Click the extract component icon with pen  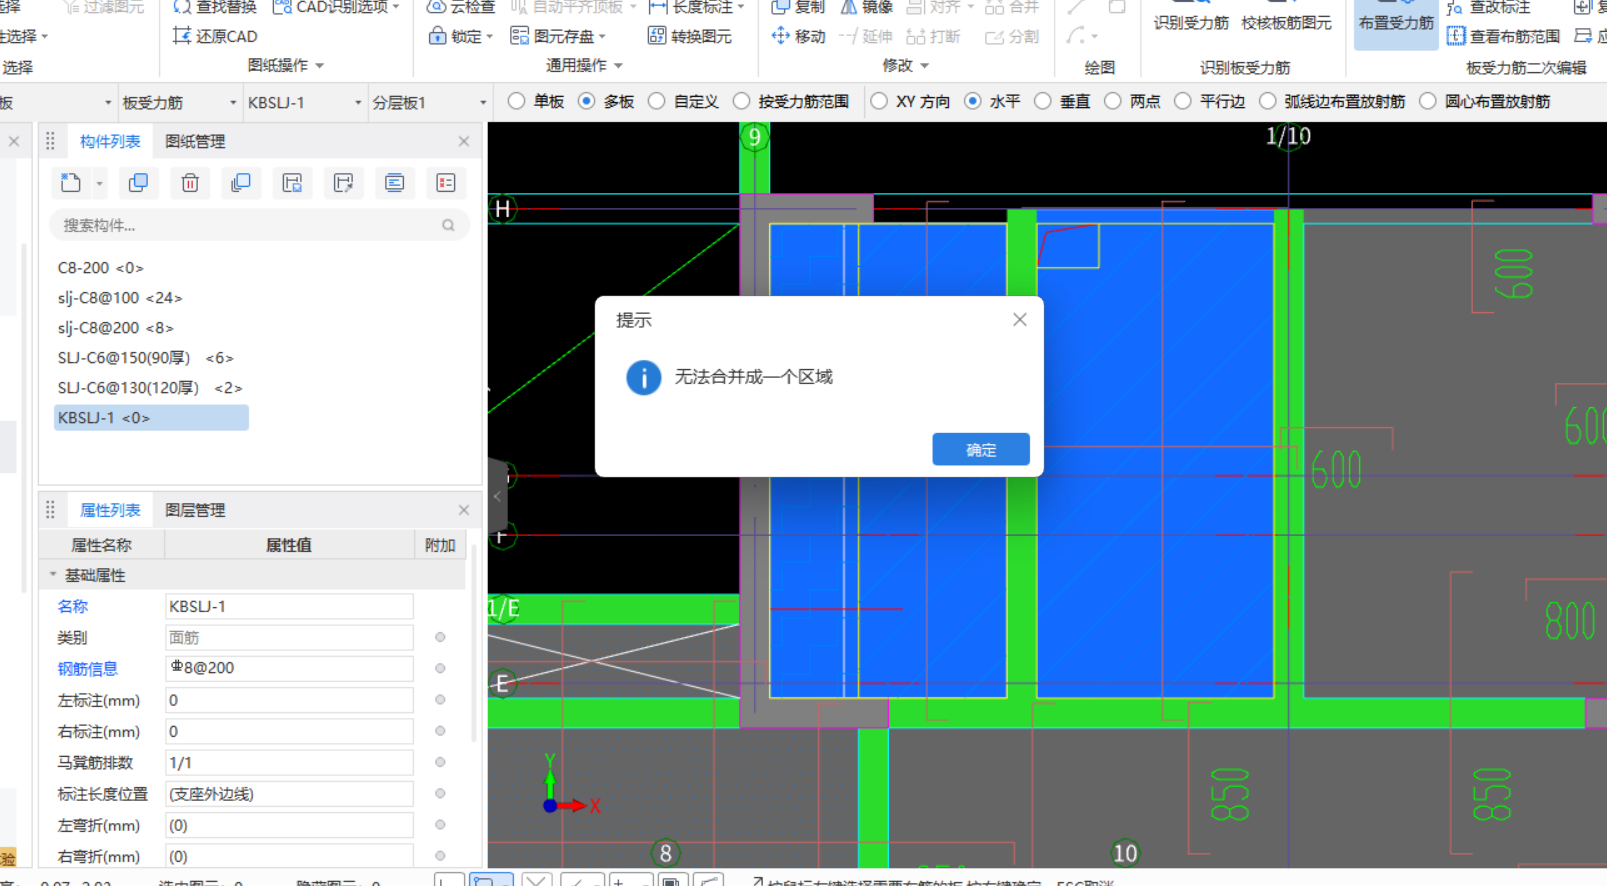[343, 183]
